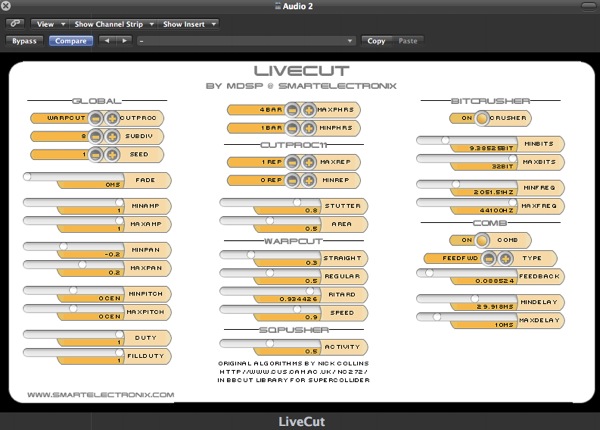
Task: Click the AREA slider handle
Action: click(270, 221)
